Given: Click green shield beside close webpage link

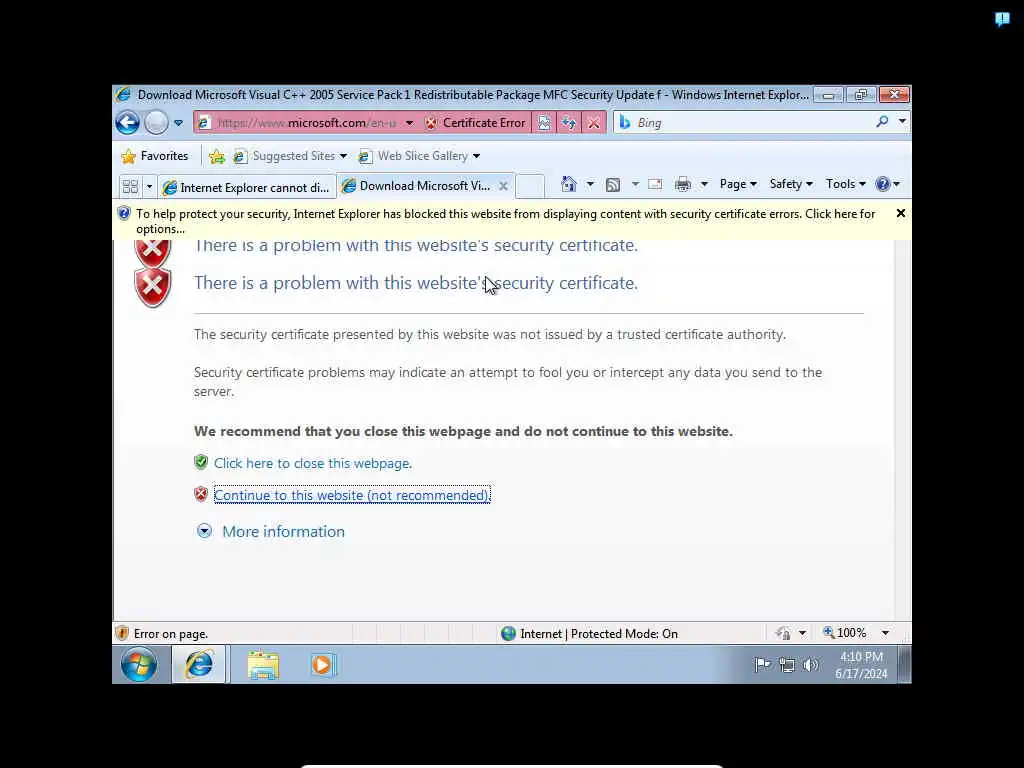Looking at the screenshot, I should coord(201,462).
